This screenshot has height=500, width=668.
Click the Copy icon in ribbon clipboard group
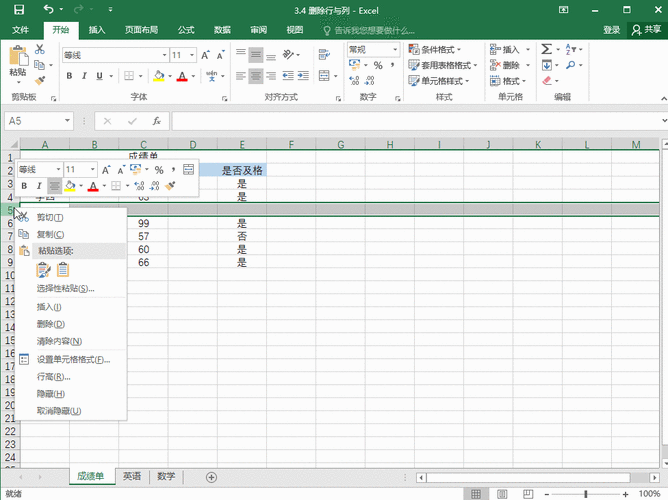(x=39, y=65)
